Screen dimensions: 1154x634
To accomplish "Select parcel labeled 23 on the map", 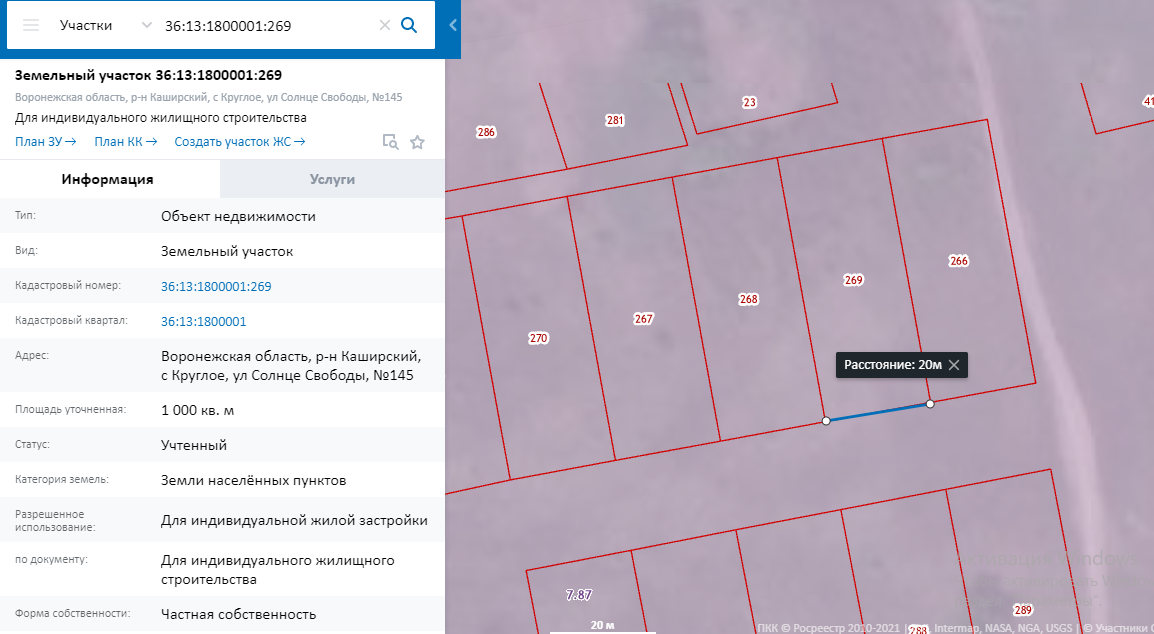I will point(749,102).
